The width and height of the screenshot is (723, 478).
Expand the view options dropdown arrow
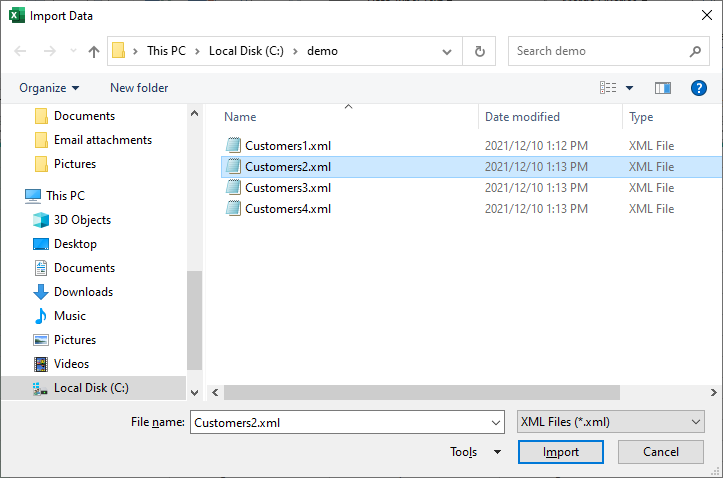(x=630, y=88)
